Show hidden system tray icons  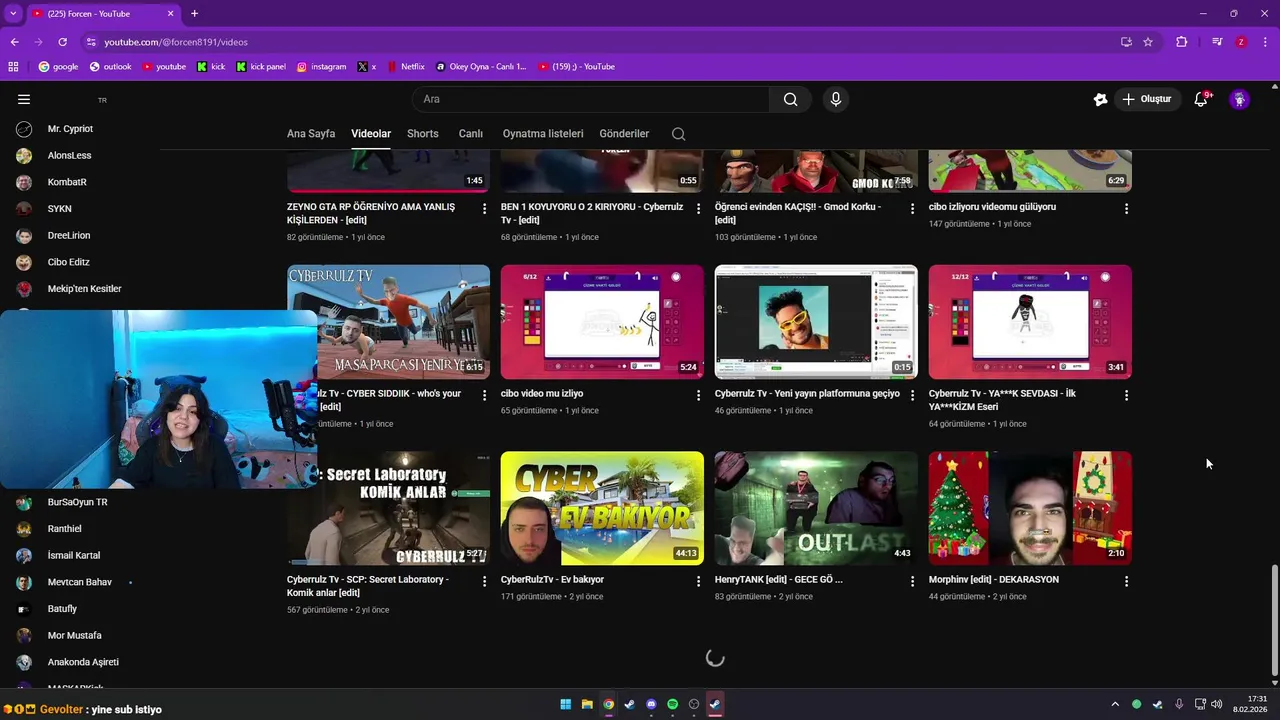coord(1115,704)
